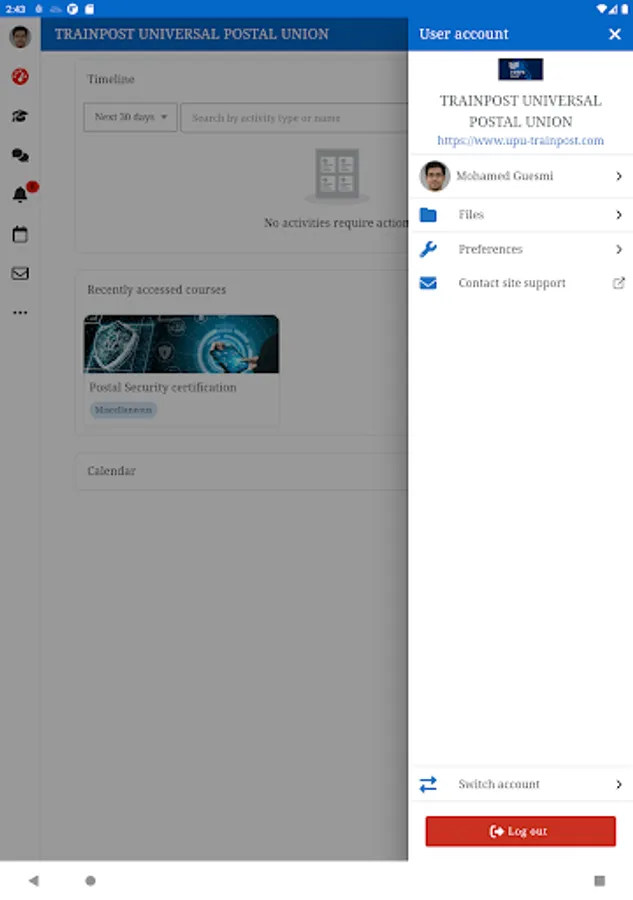Open the Postal Security certification course image
This screenshot has height=900, width=633.
coord(181,344)
